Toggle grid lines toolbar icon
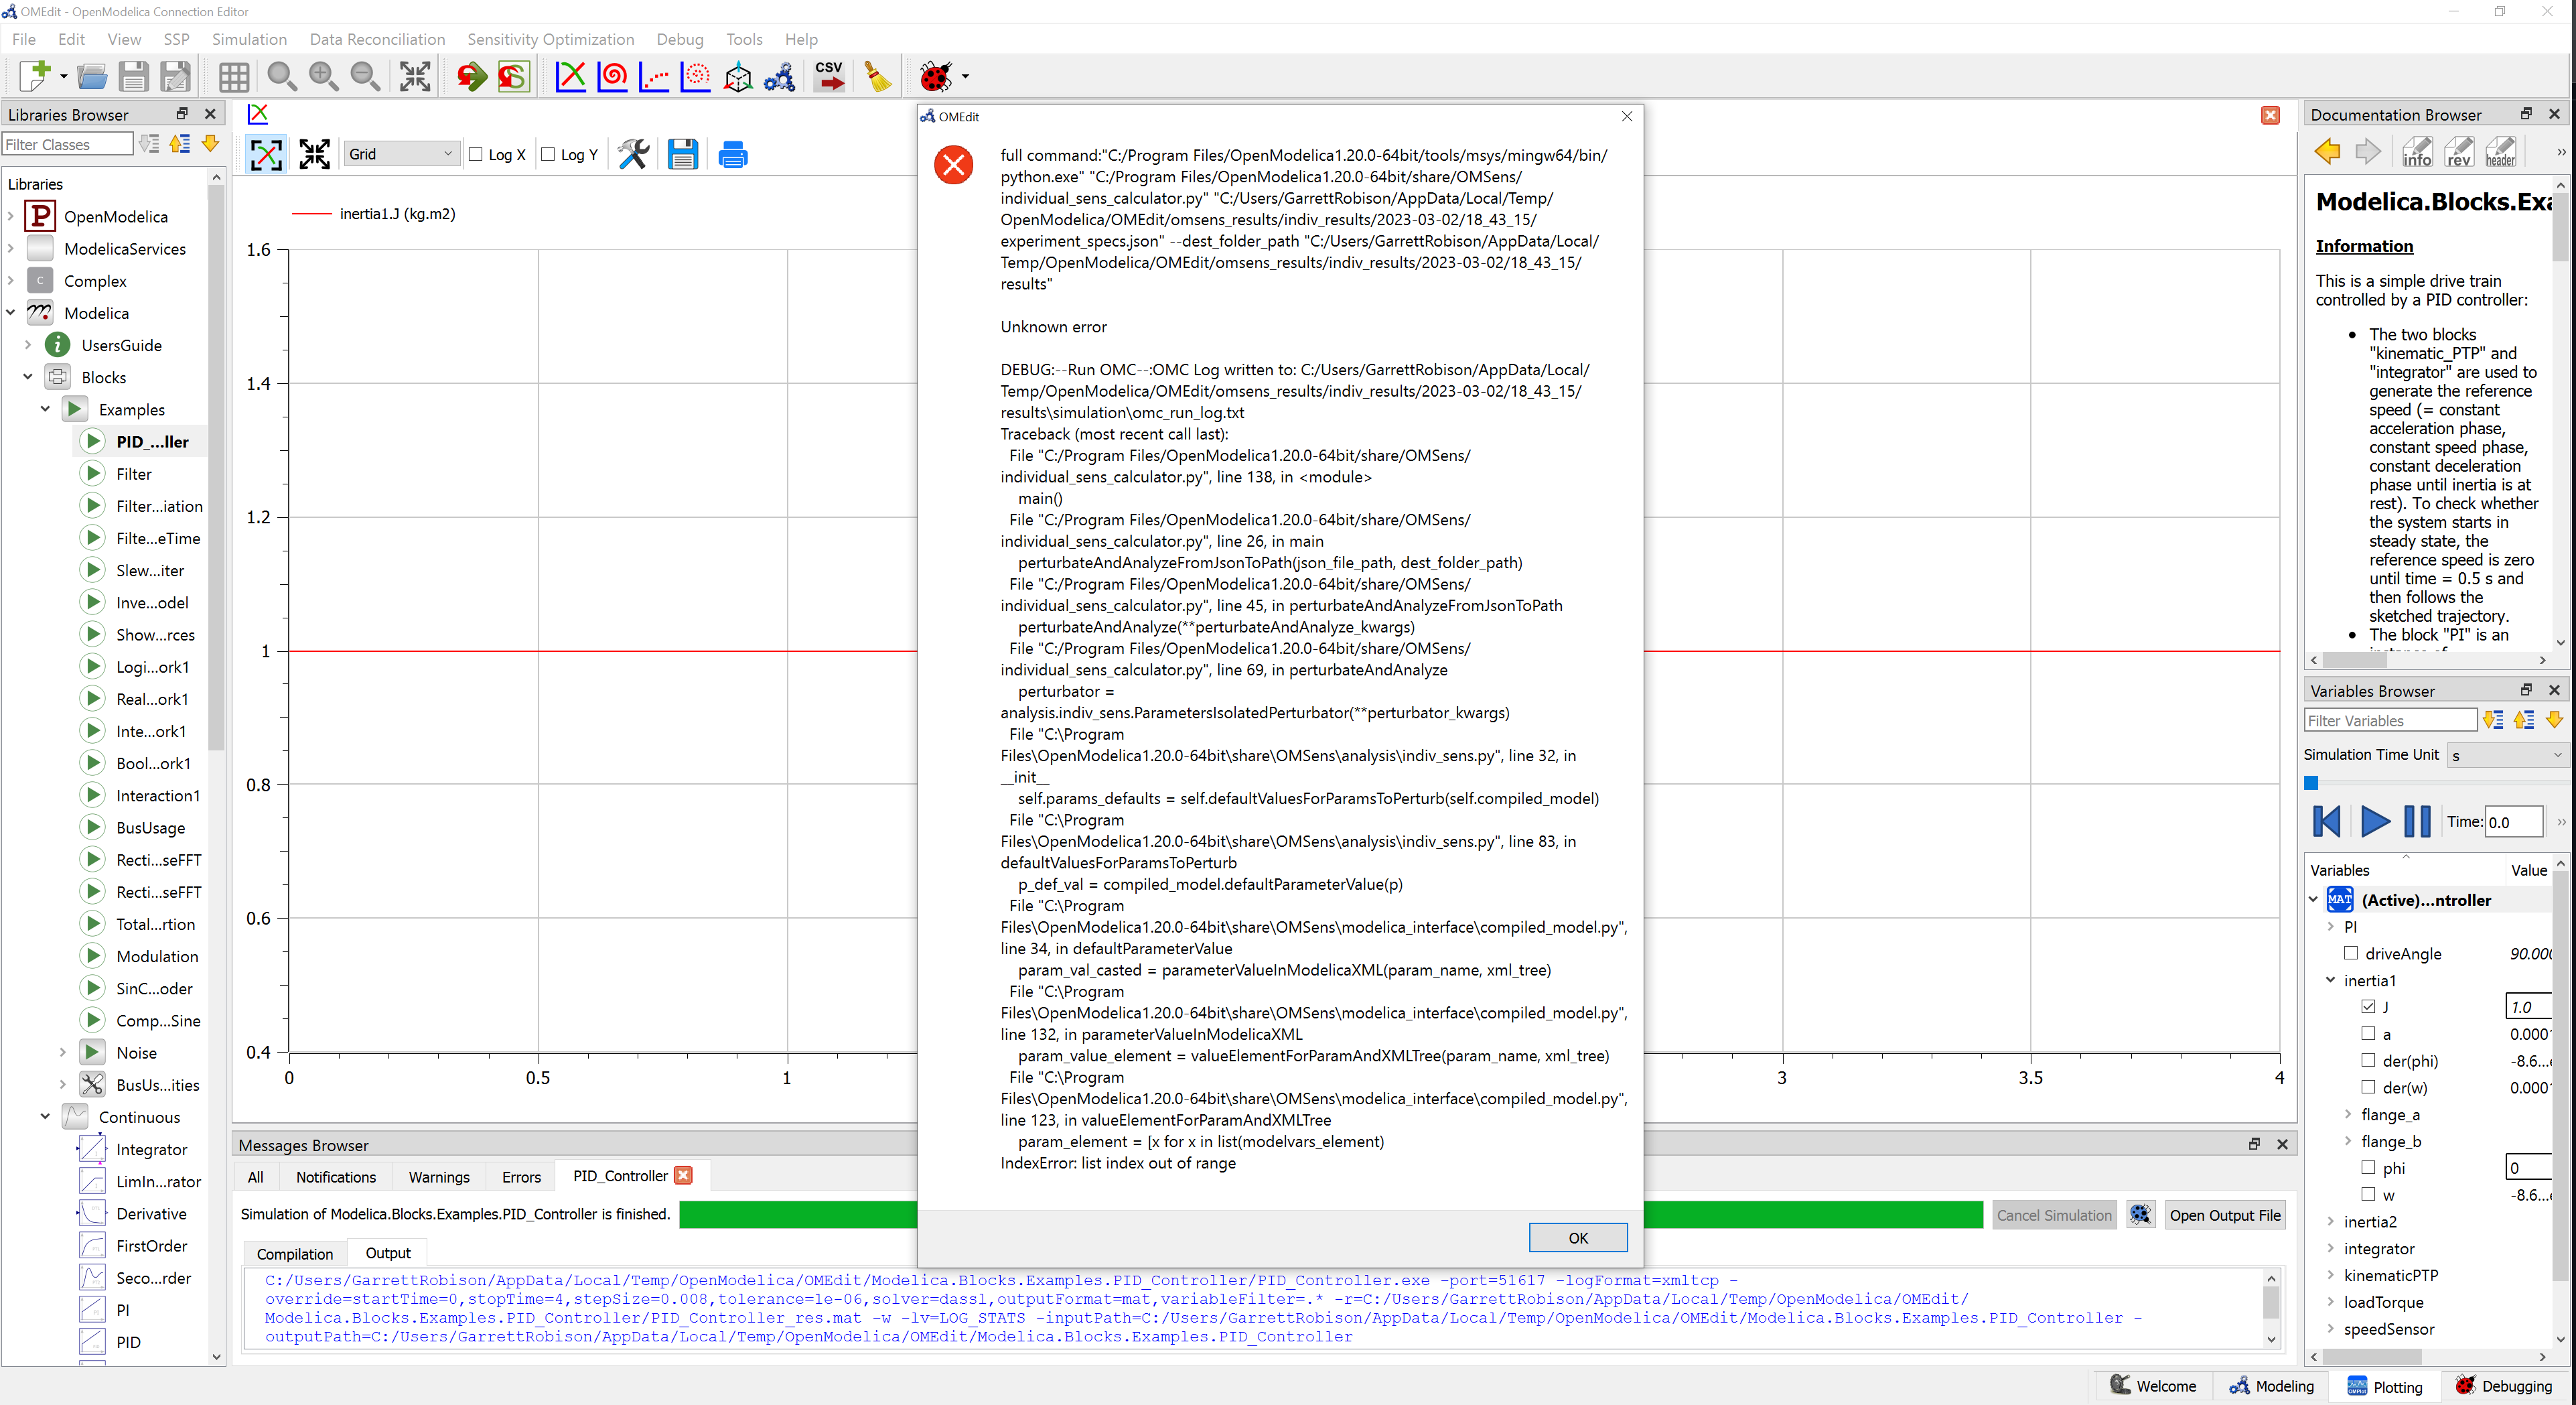 coord(234,76)
